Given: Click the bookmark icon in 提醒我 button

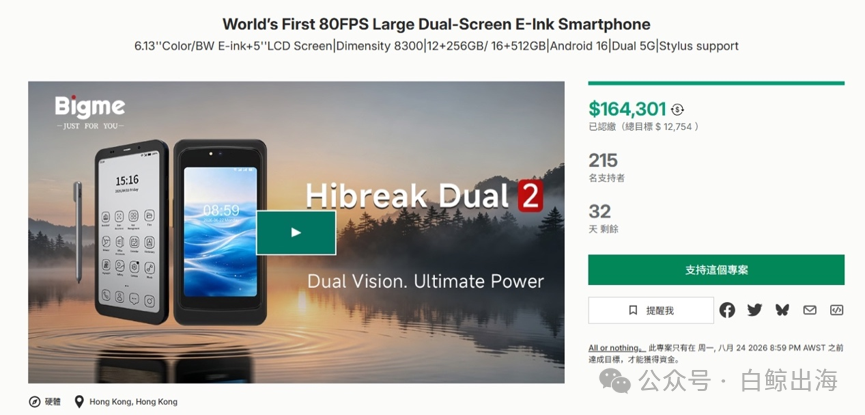Looking at the screenshot, I should (x=633, y=311).
